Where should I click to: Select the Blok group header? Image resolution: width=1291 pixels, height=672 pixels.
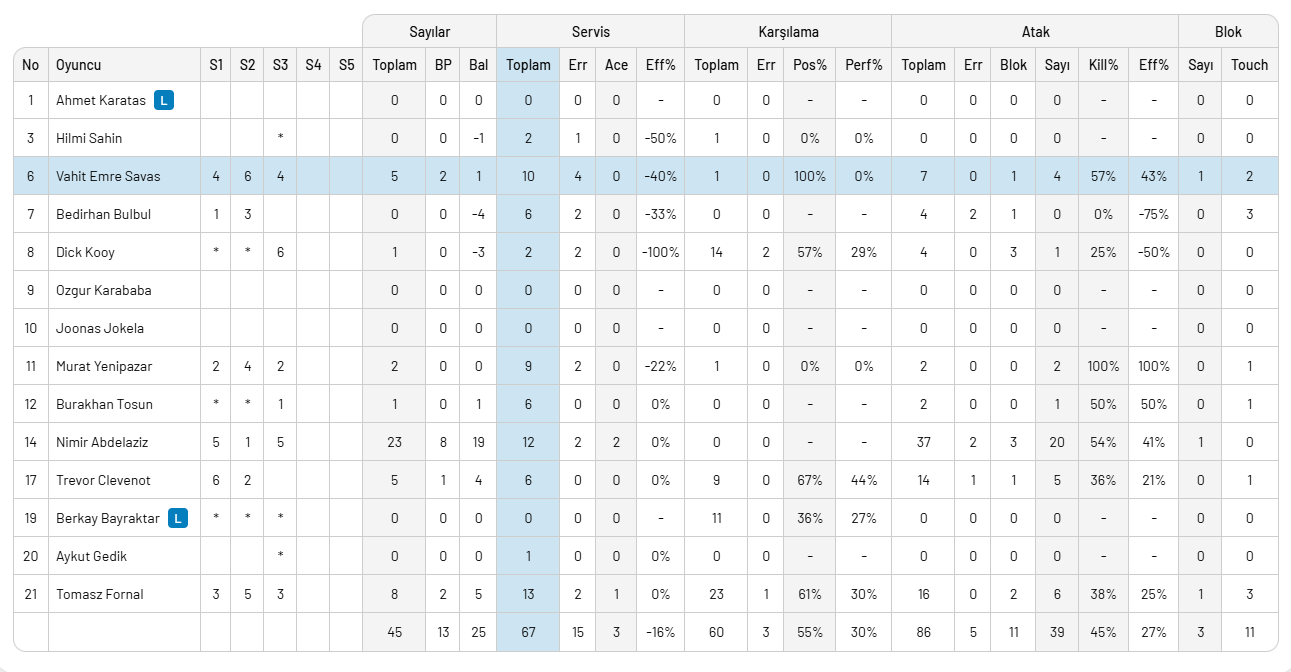pyautogui.click(x=1228, y=32)
